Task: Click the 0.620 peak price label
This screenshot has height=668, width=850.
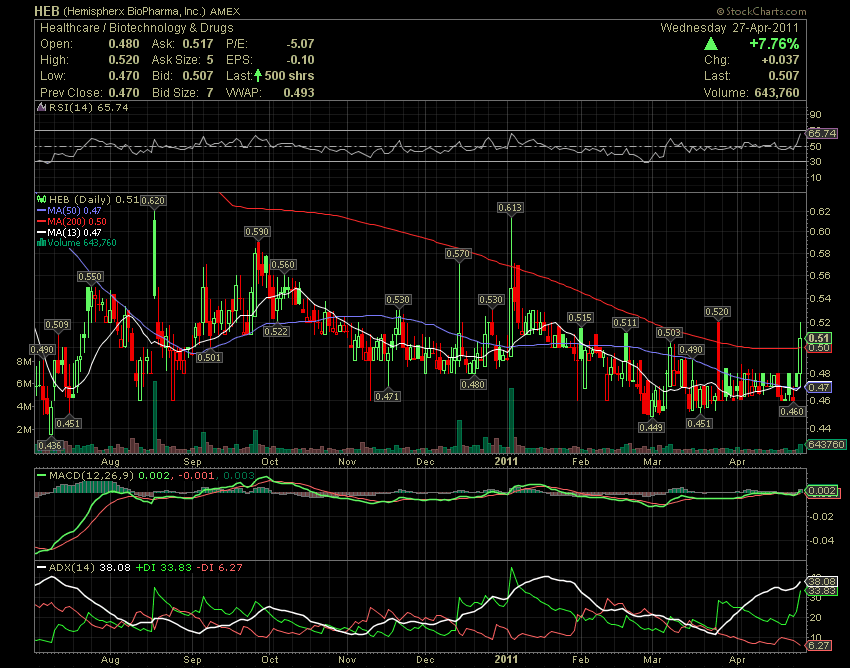Action: 153,201
